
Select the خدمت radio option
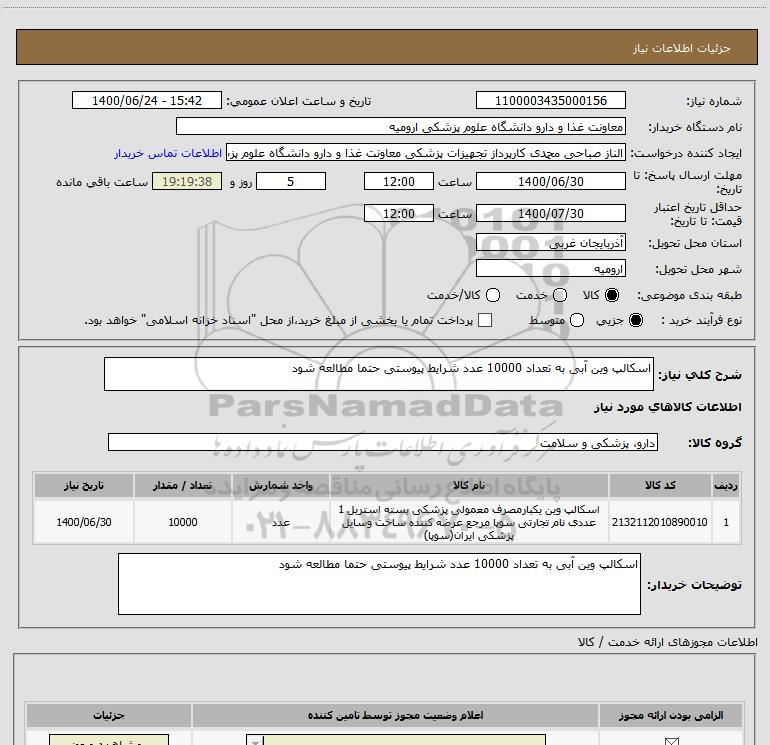click(559, 295)
